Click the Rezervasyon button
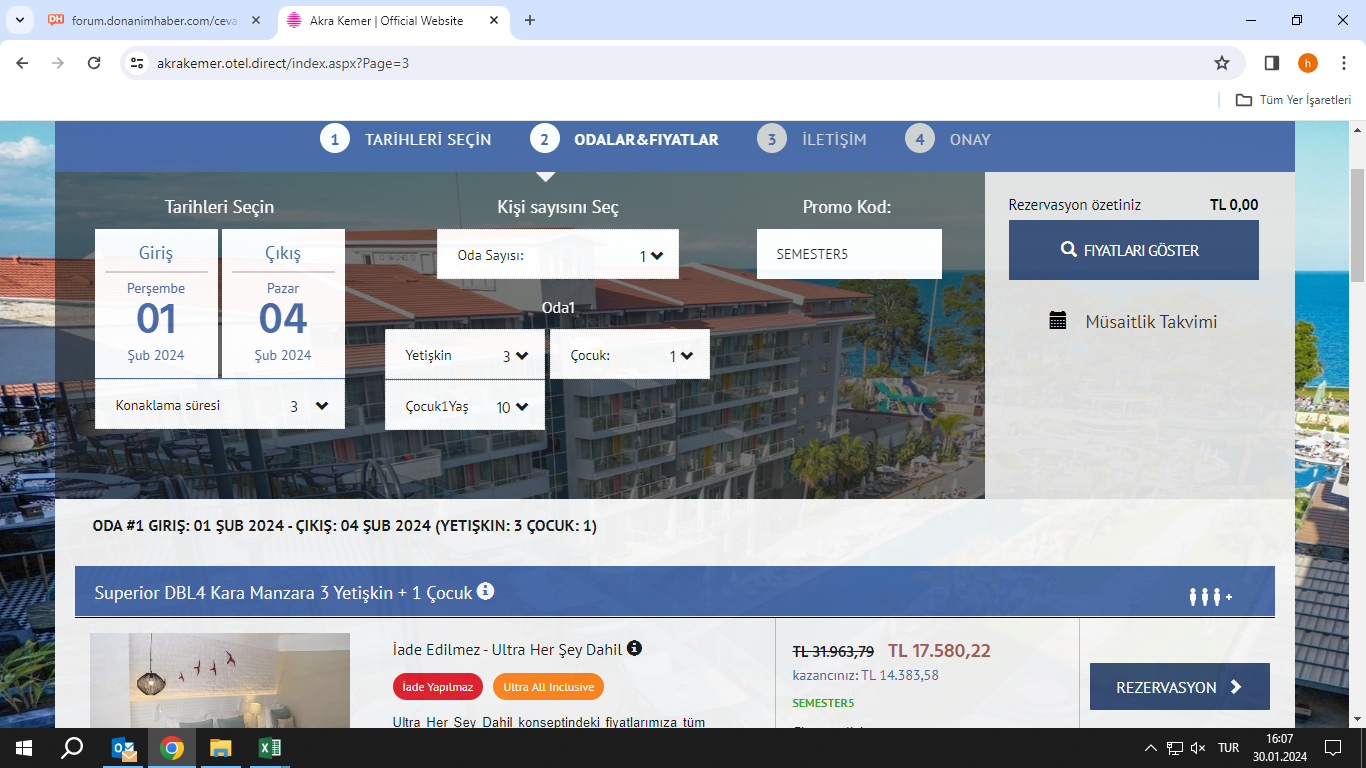 (x=1180, y=687)
